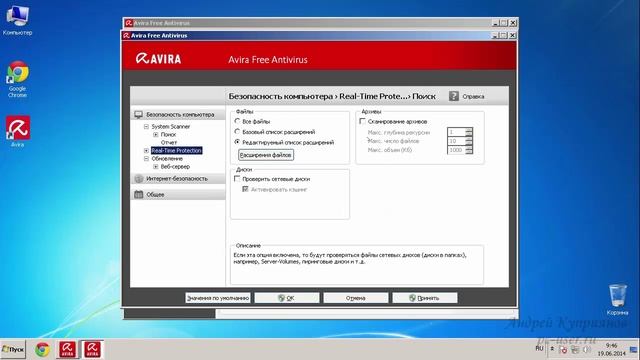This screenshot has width=640, height=360.
Task: Click the front Avira window title bar icon
Action: click(127, 36)
